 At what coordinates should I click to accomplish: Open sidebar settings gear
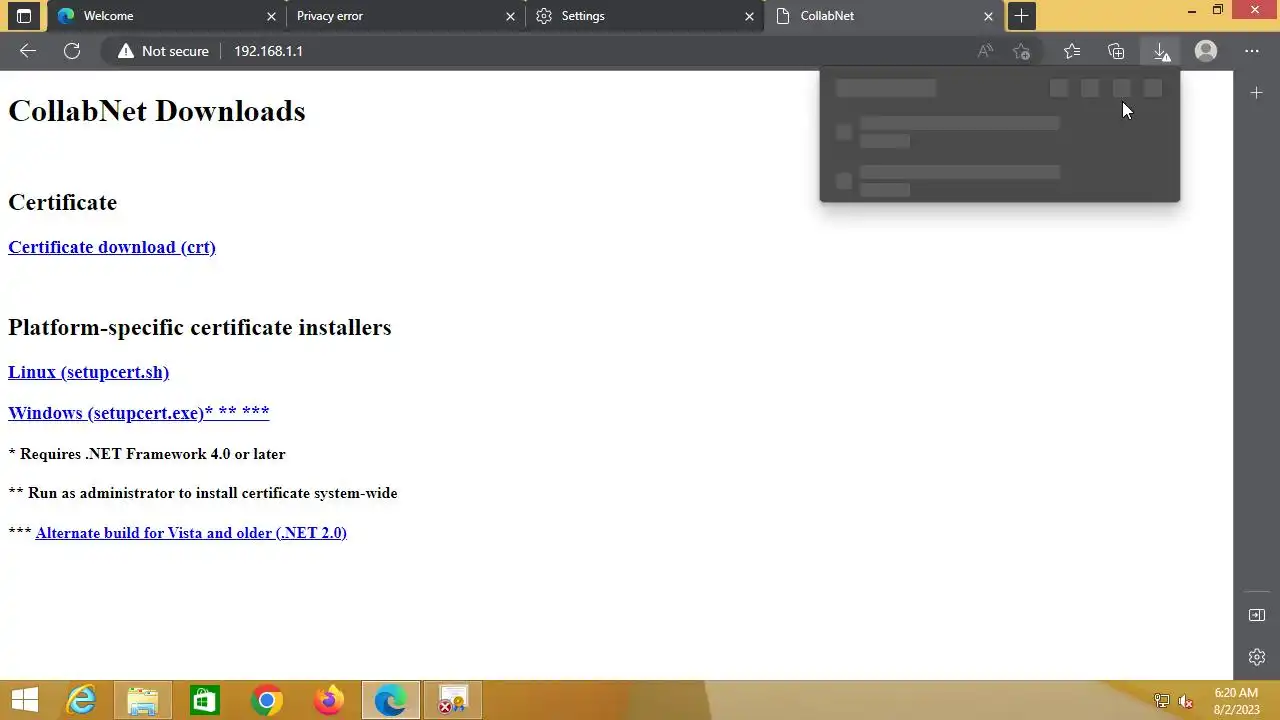click(x=1257, y=657)
